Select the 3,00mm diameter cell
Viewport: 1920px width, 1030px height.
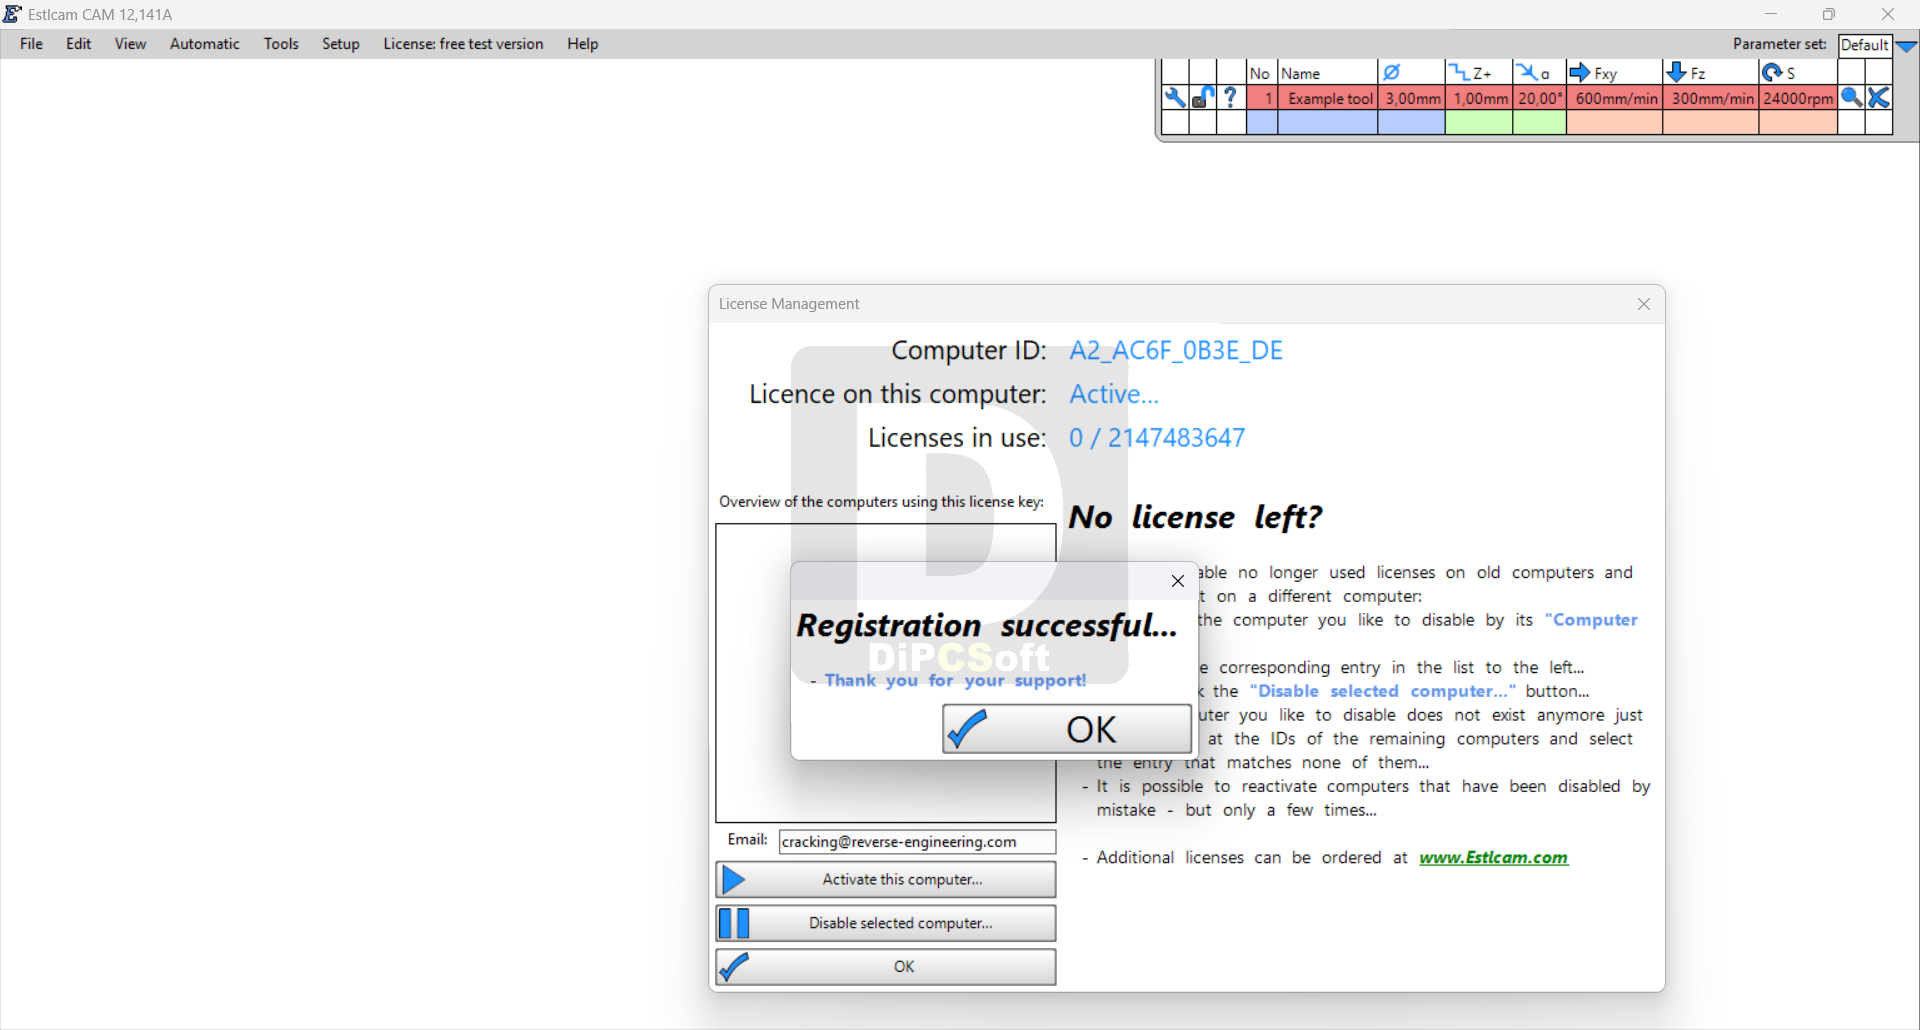click(1411, 98)
